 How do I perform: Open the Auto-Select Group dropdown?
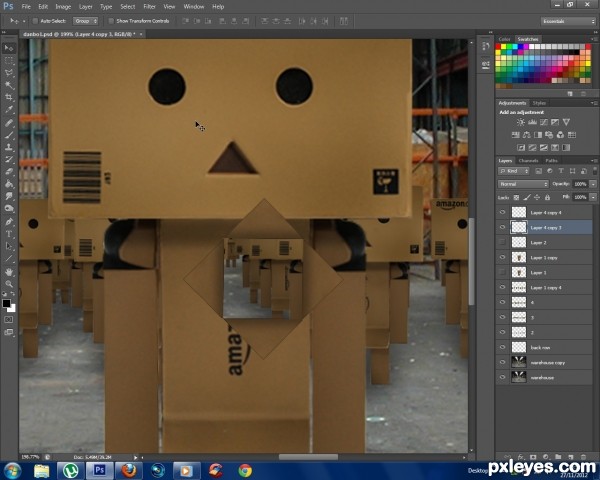point(85,21)
